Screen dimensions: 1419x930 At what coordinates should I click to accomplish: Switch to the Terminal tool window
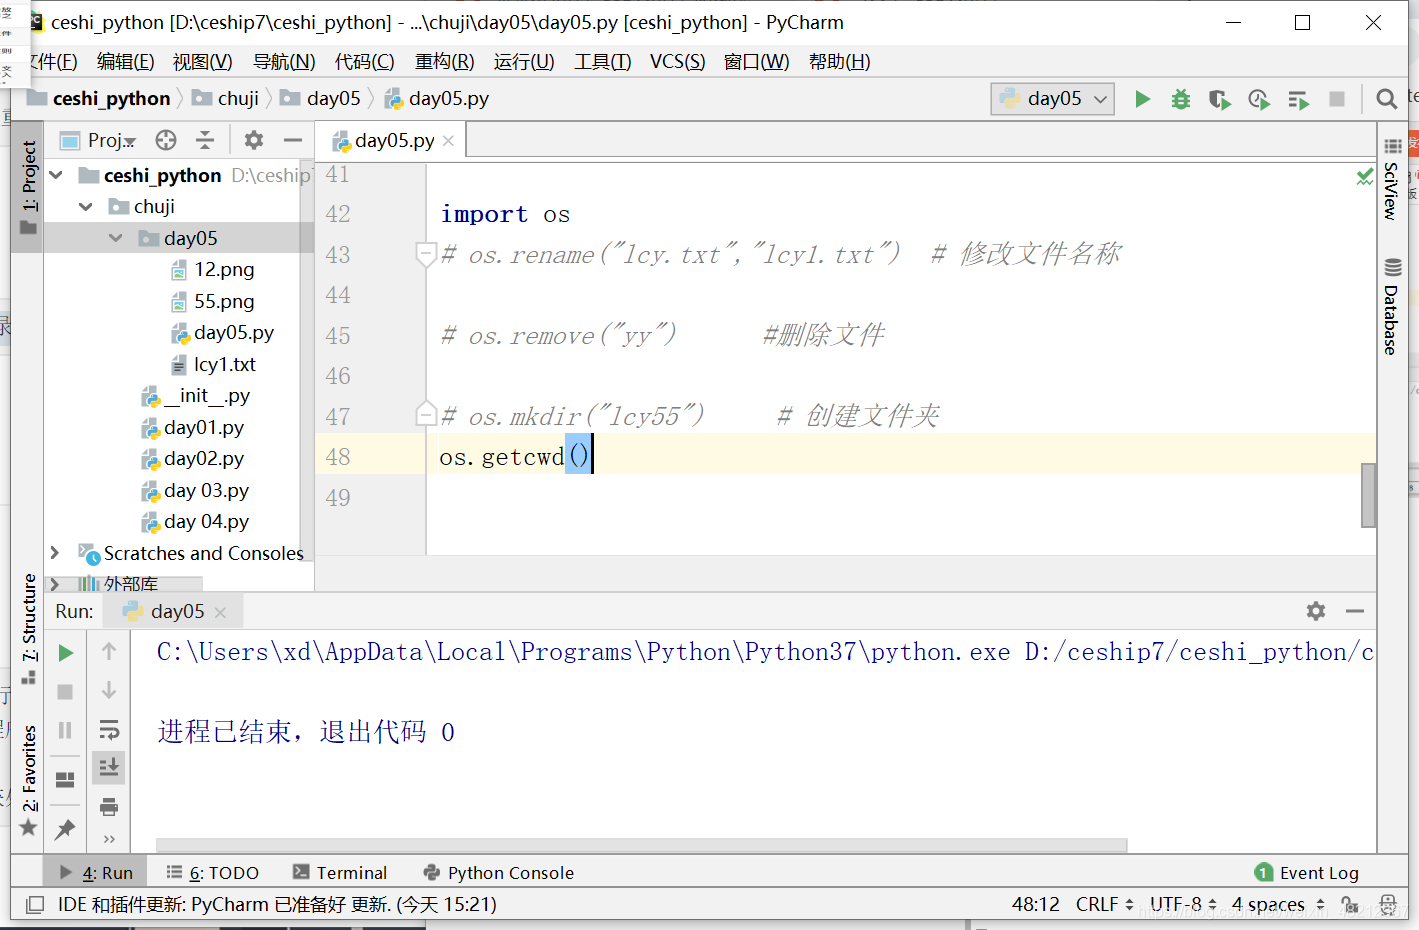(x=340, y=873)
